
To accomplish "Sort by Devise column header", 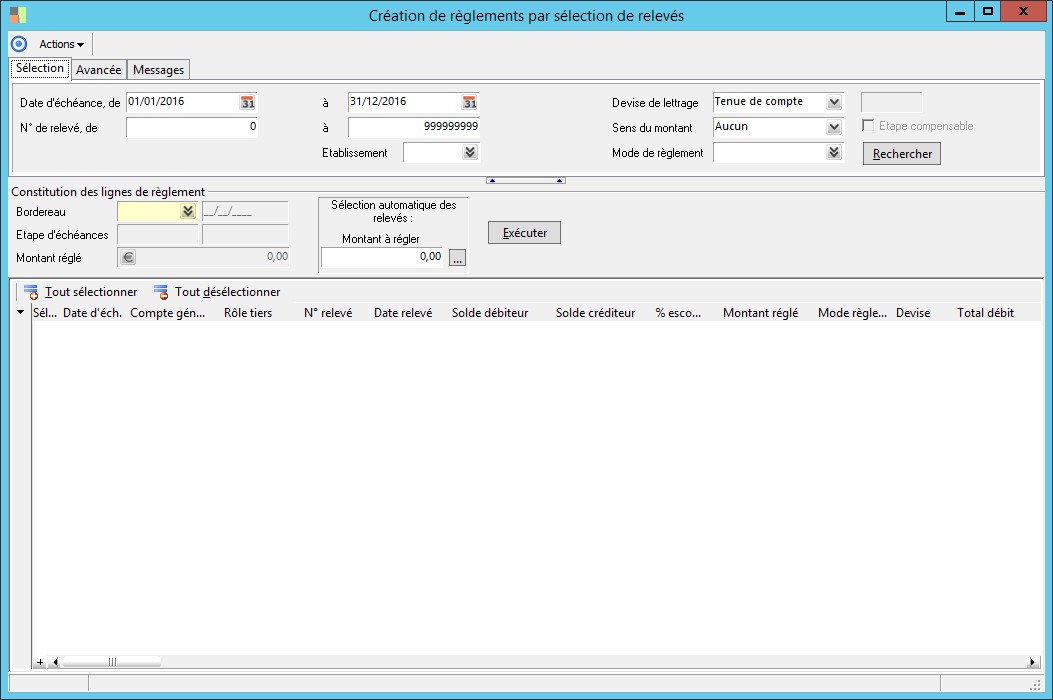I will 913,313.
